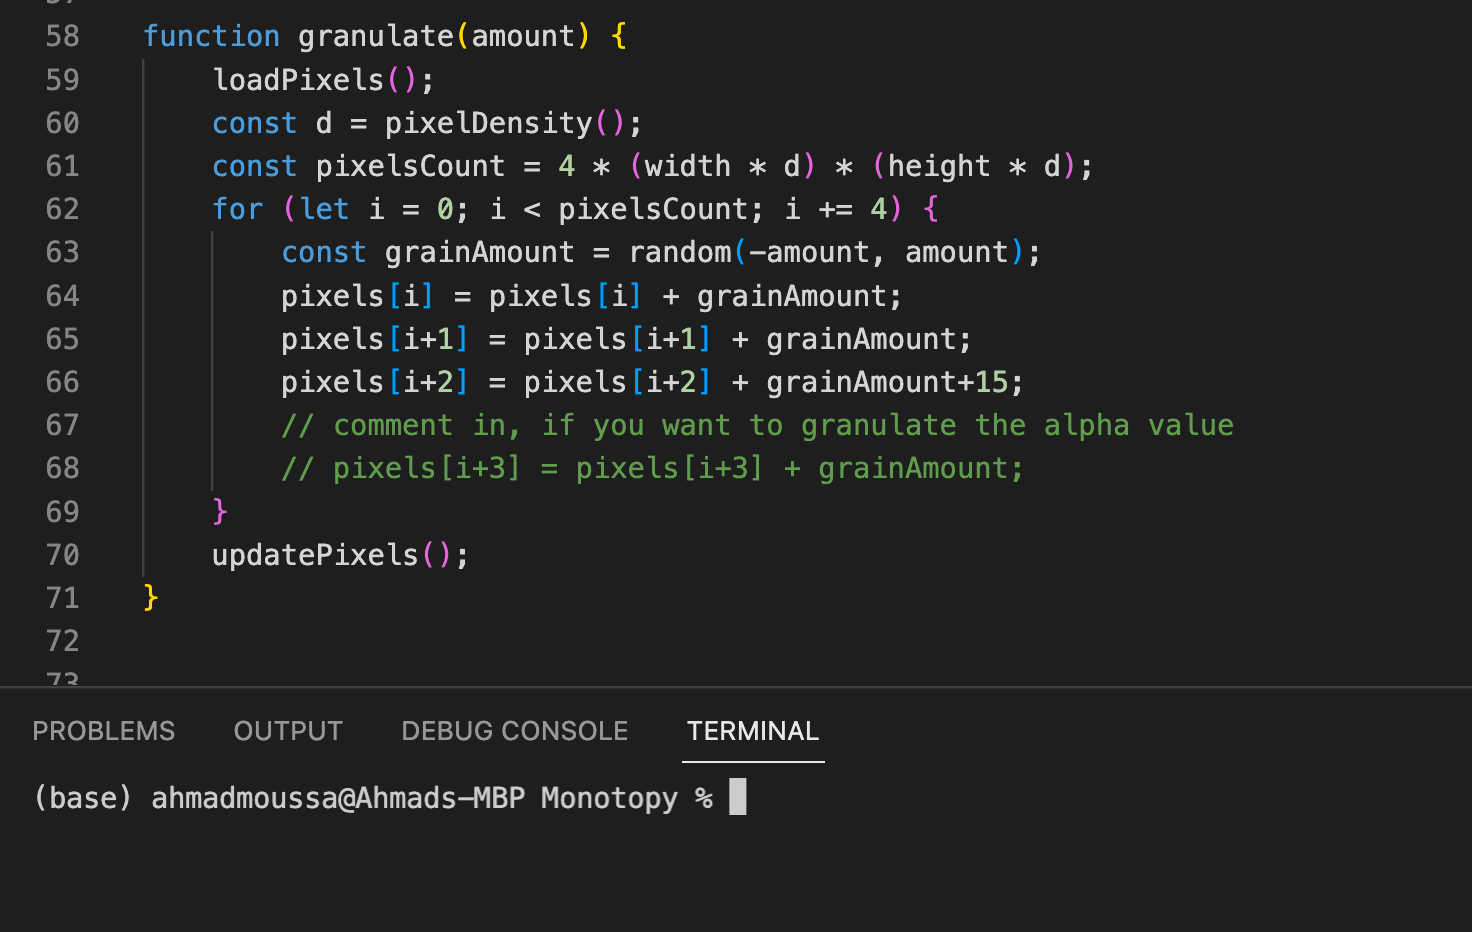
Task: Select the DEBUG CONSOLE tab
Action: coord(514,731)
